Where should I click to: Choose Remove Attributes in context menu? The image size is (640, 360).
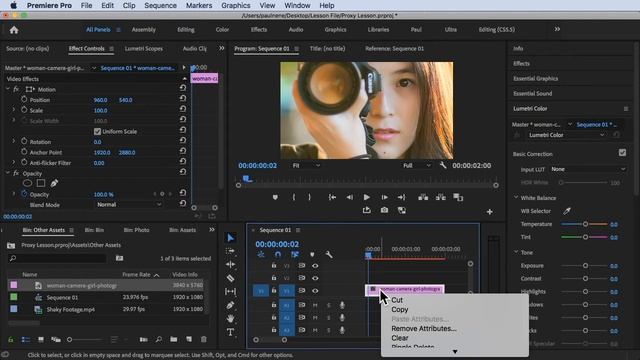(424, 329)
